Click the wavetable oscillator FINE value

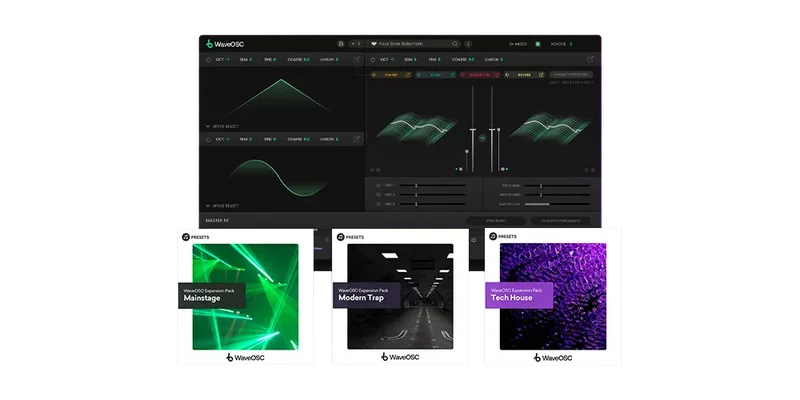pyautogui.click(x=439, y=60)
